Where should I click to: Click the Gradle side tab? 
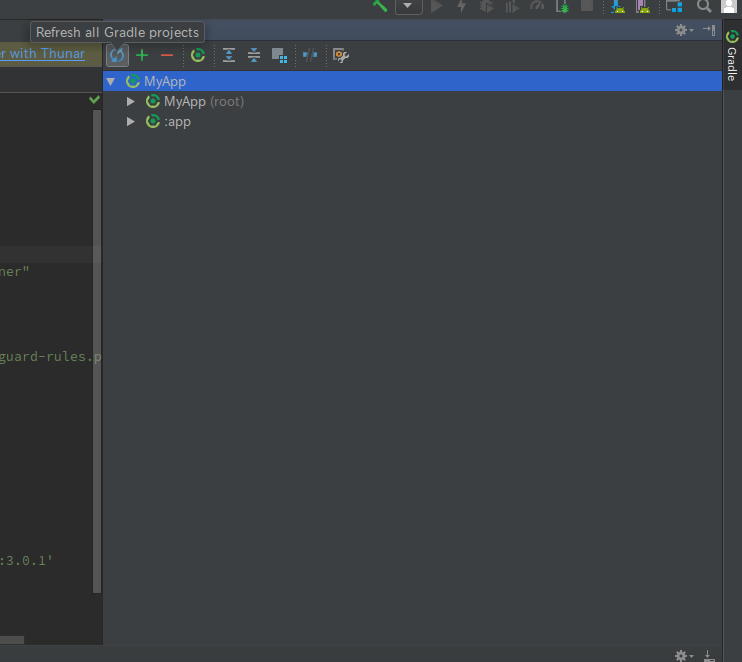tap(732, 55)
